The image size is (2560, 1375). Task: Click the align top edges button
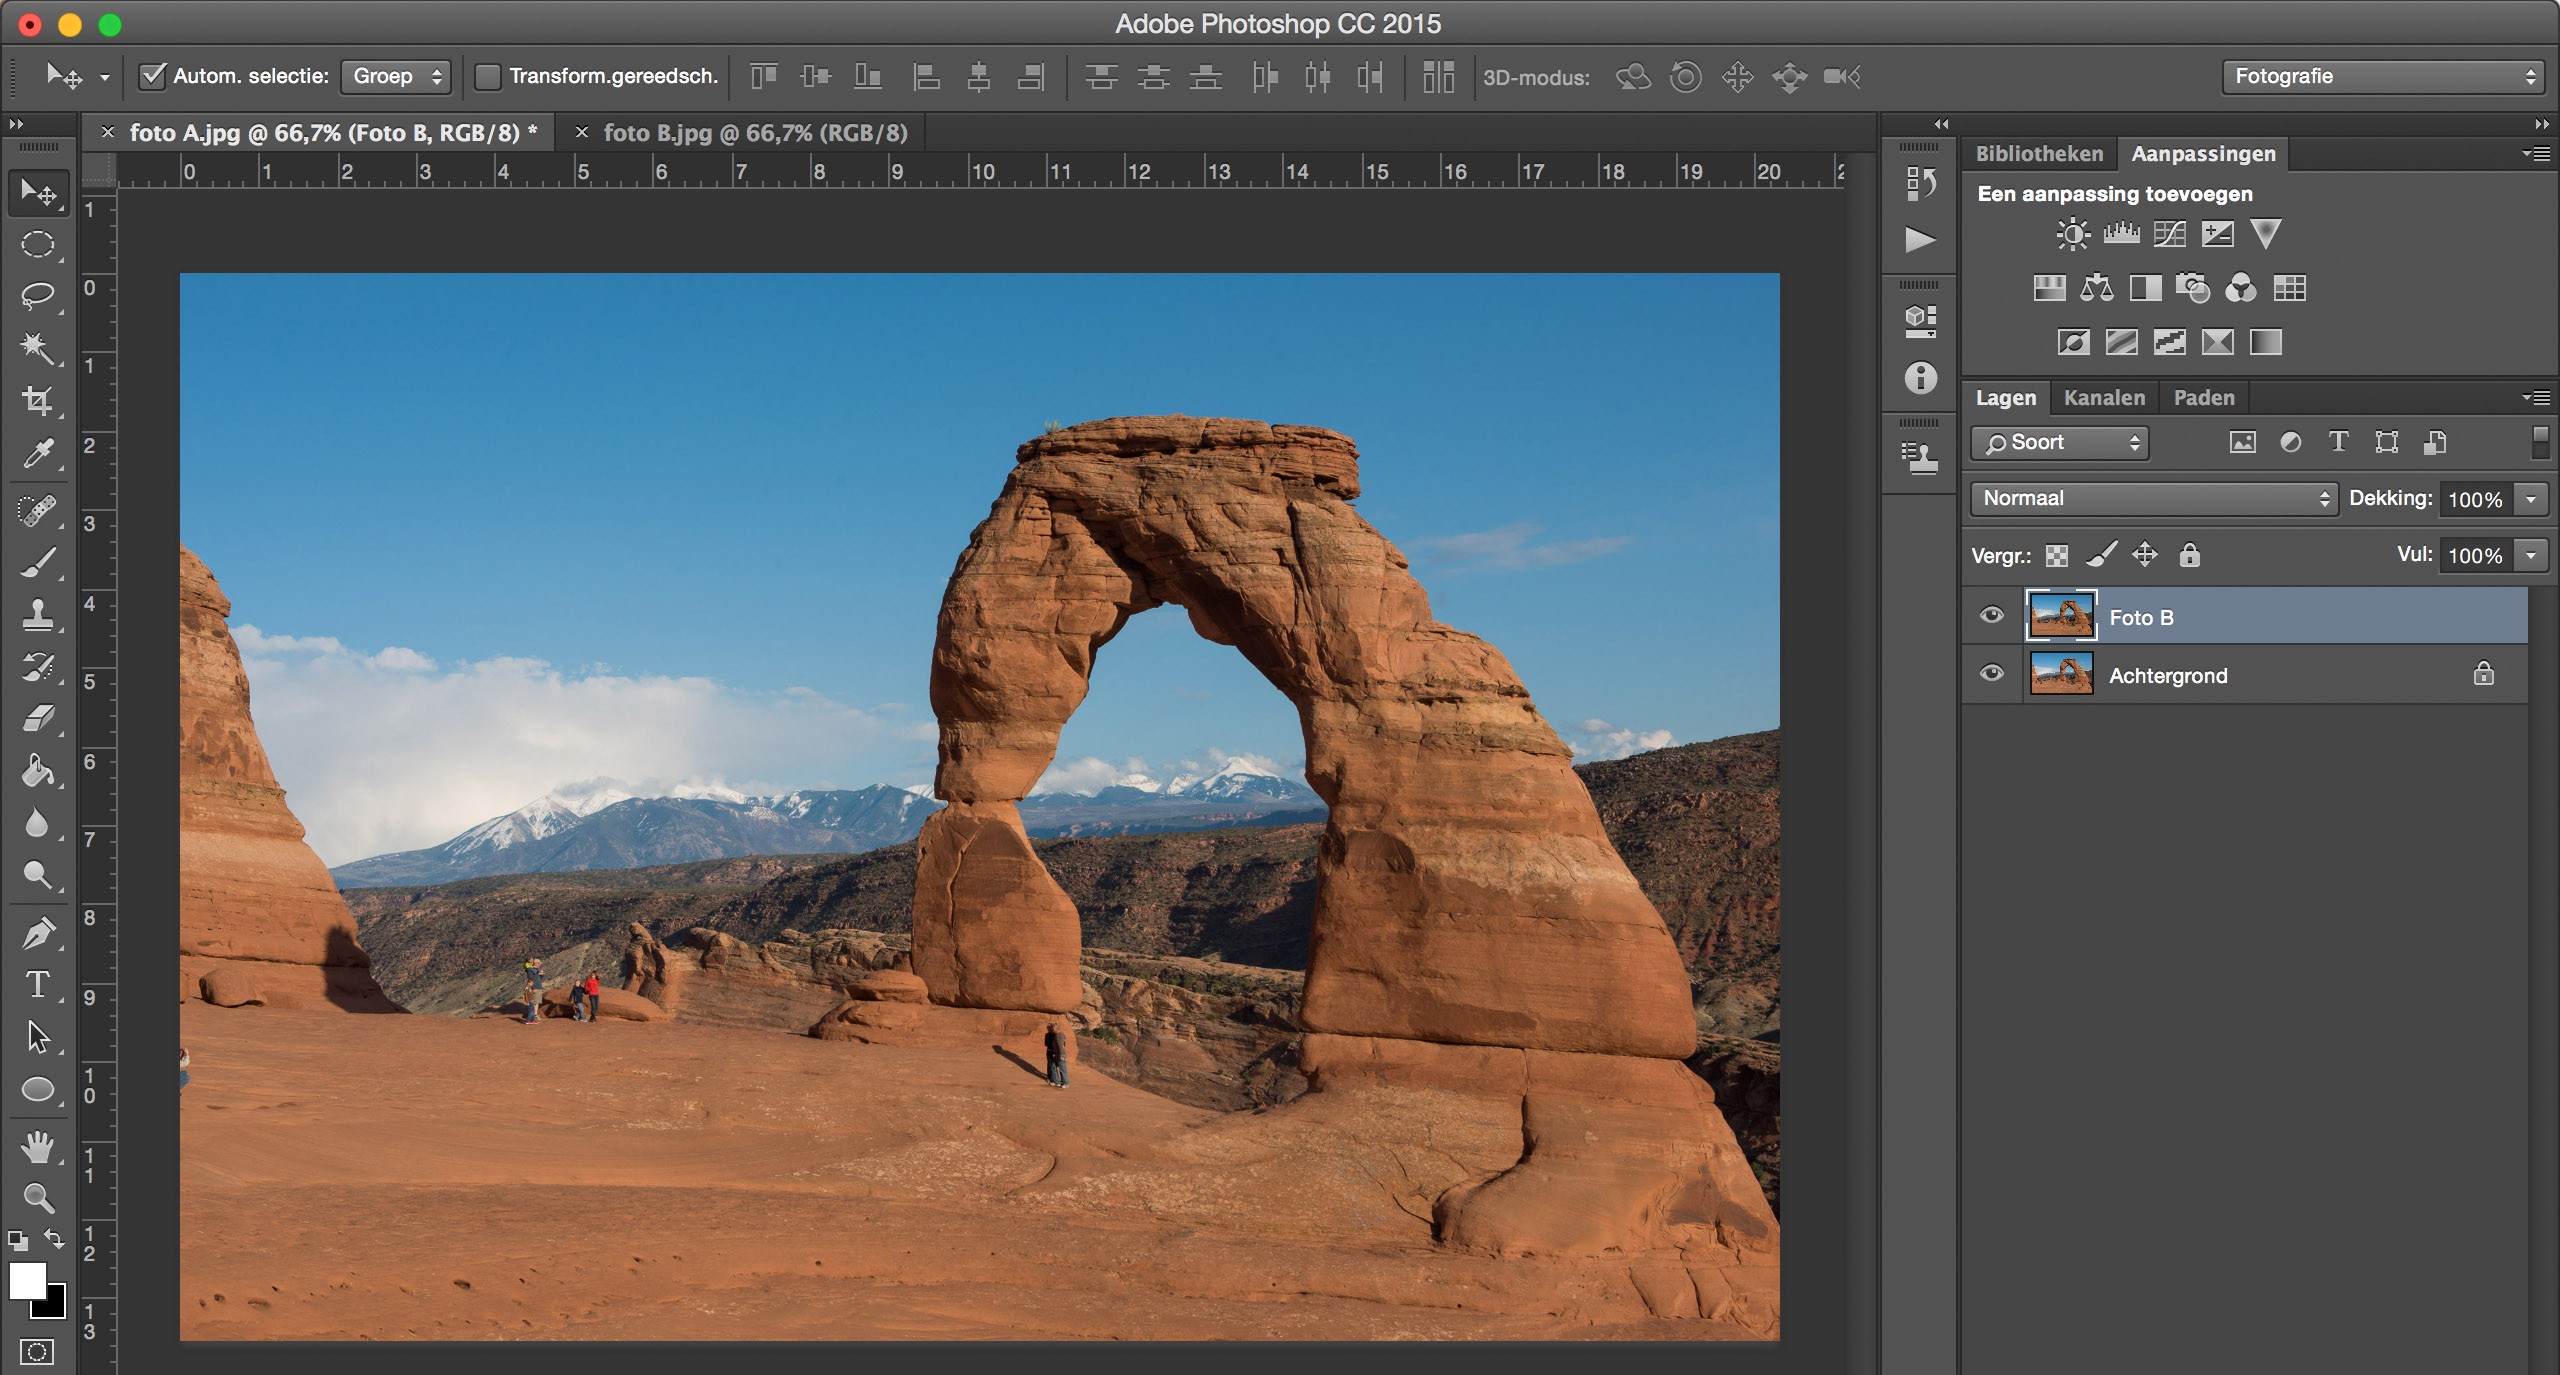pyautogui.click(x=763, y=77)
